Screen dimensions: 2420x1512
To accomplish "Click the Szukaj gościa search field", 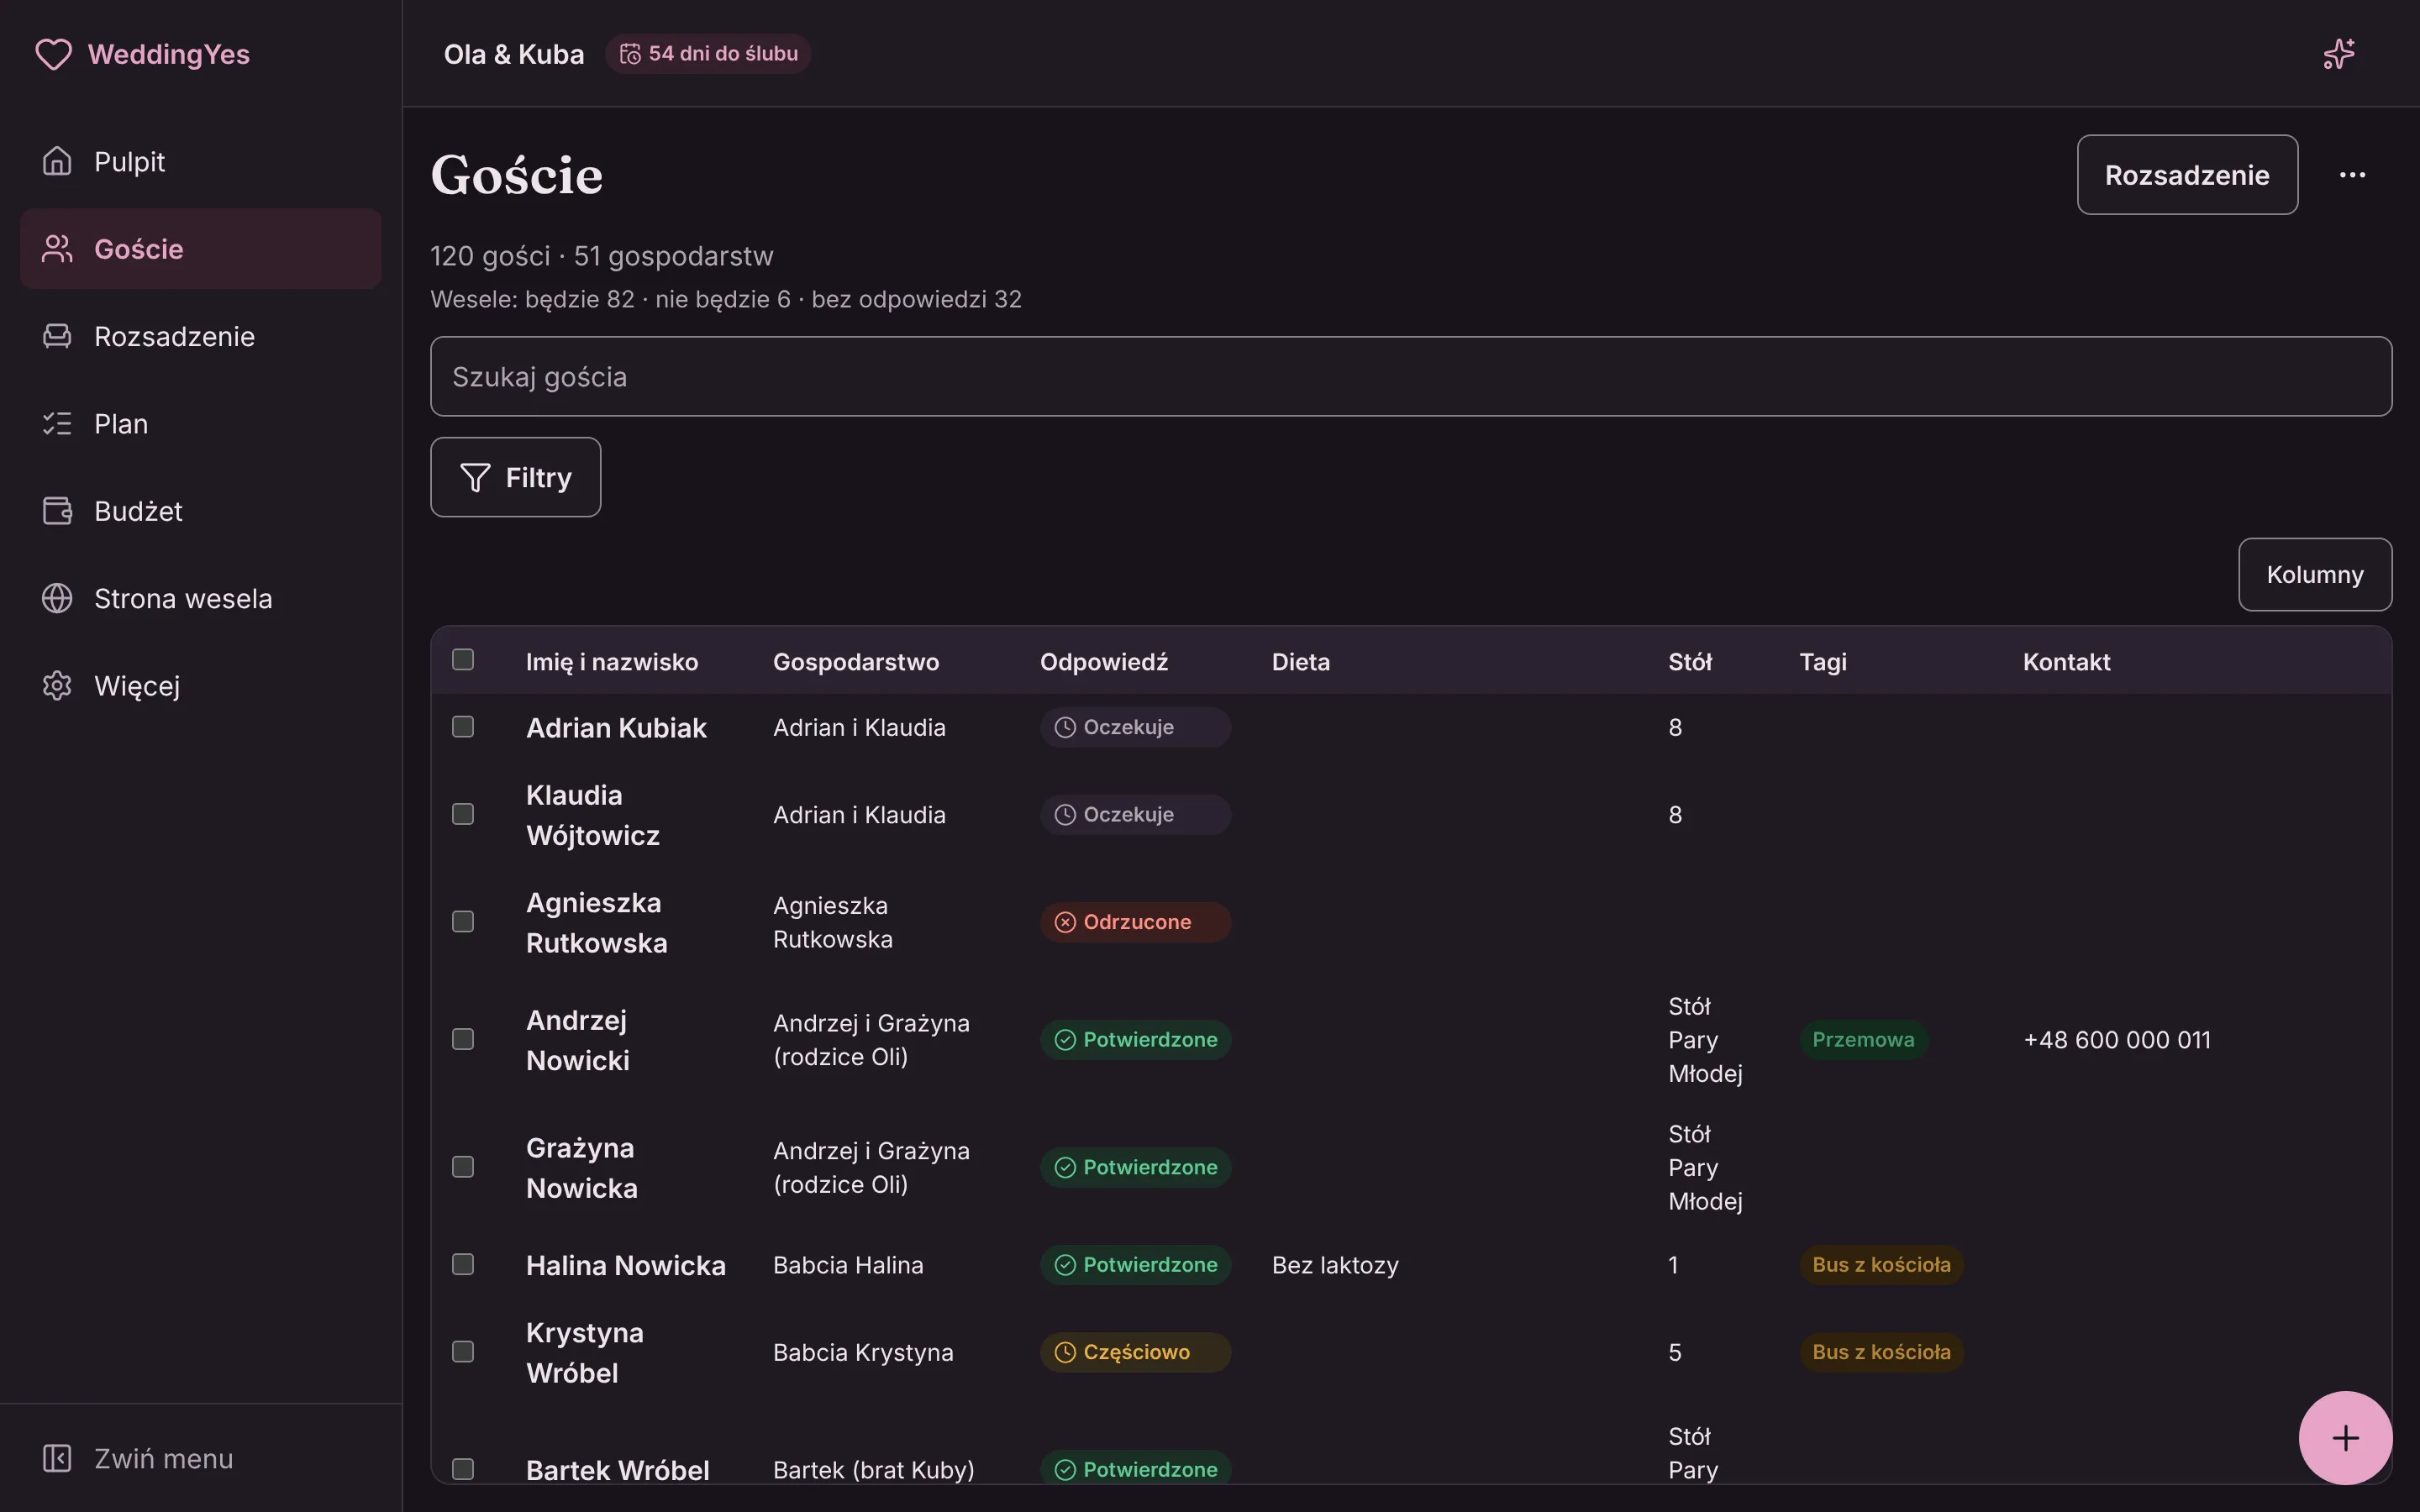I will 1411,376.
